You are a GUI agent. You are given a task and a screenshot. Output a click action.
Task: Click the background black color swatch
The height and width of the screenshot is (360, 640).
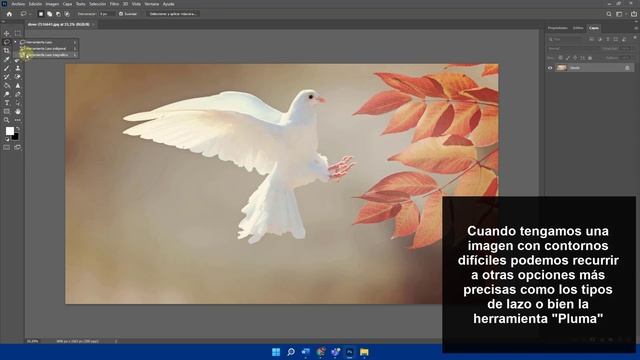click(x=16, y=137)
